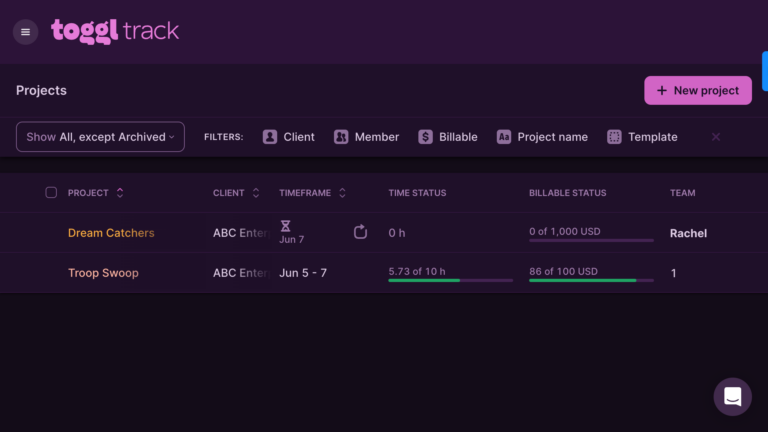The height and width of the screenshot is (432, 768).
Task: Filter projects by Member
Action: click(x=366, y=137)
